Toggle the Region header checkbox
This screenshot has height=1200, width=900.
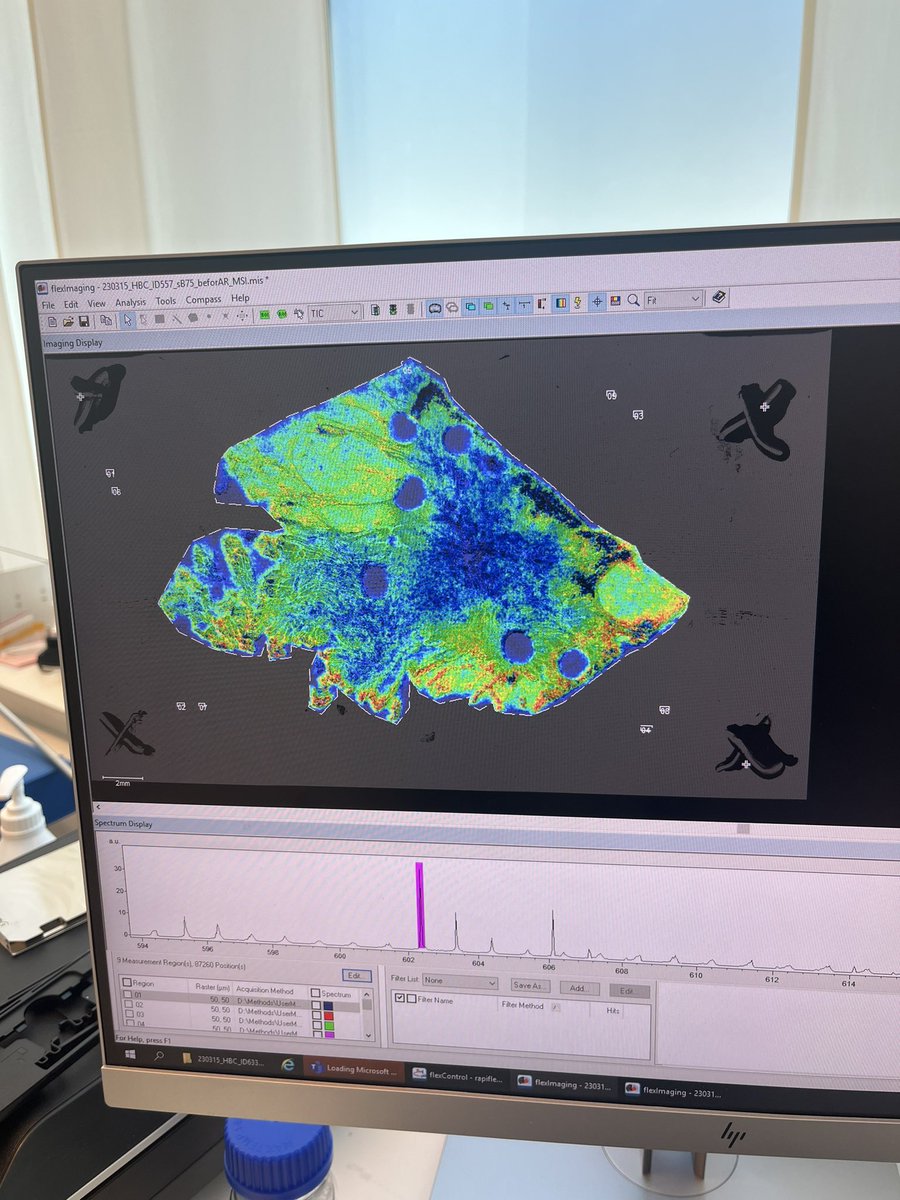127,982
